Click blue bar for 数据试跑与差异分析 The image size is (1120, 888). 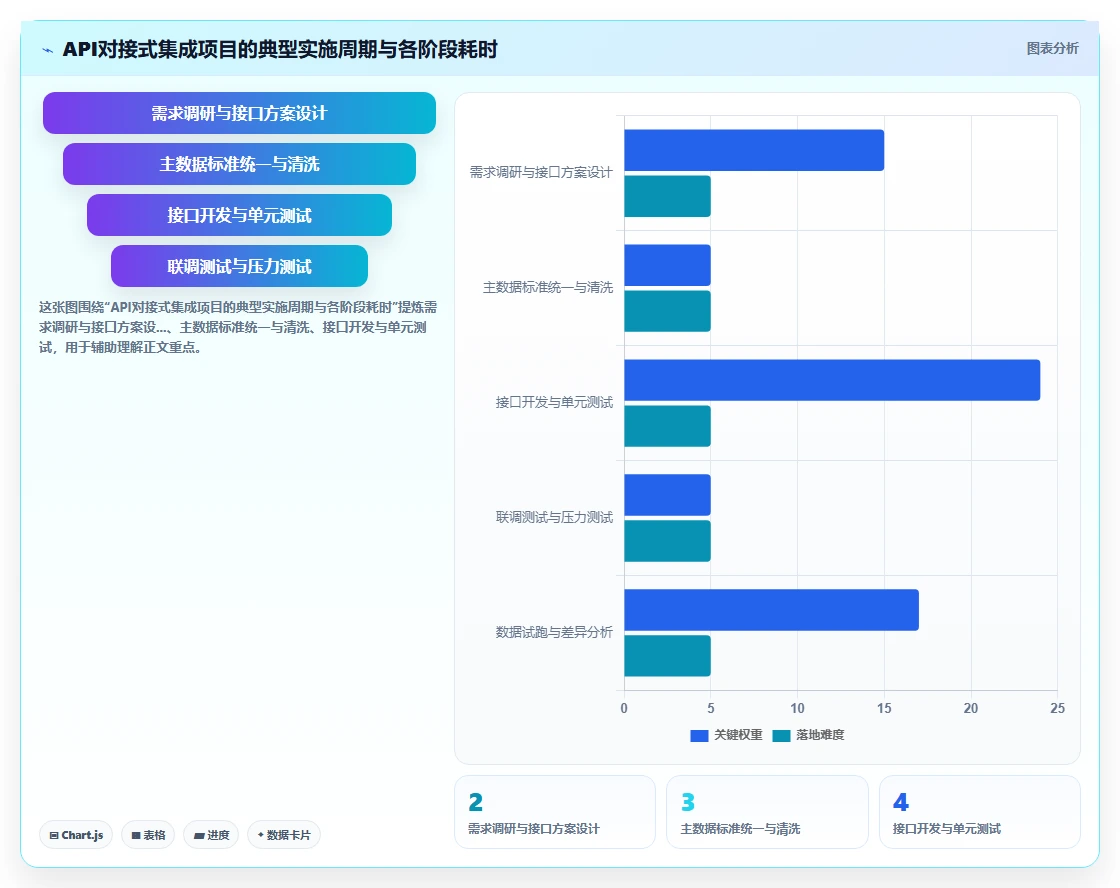[x=771, y=610]
